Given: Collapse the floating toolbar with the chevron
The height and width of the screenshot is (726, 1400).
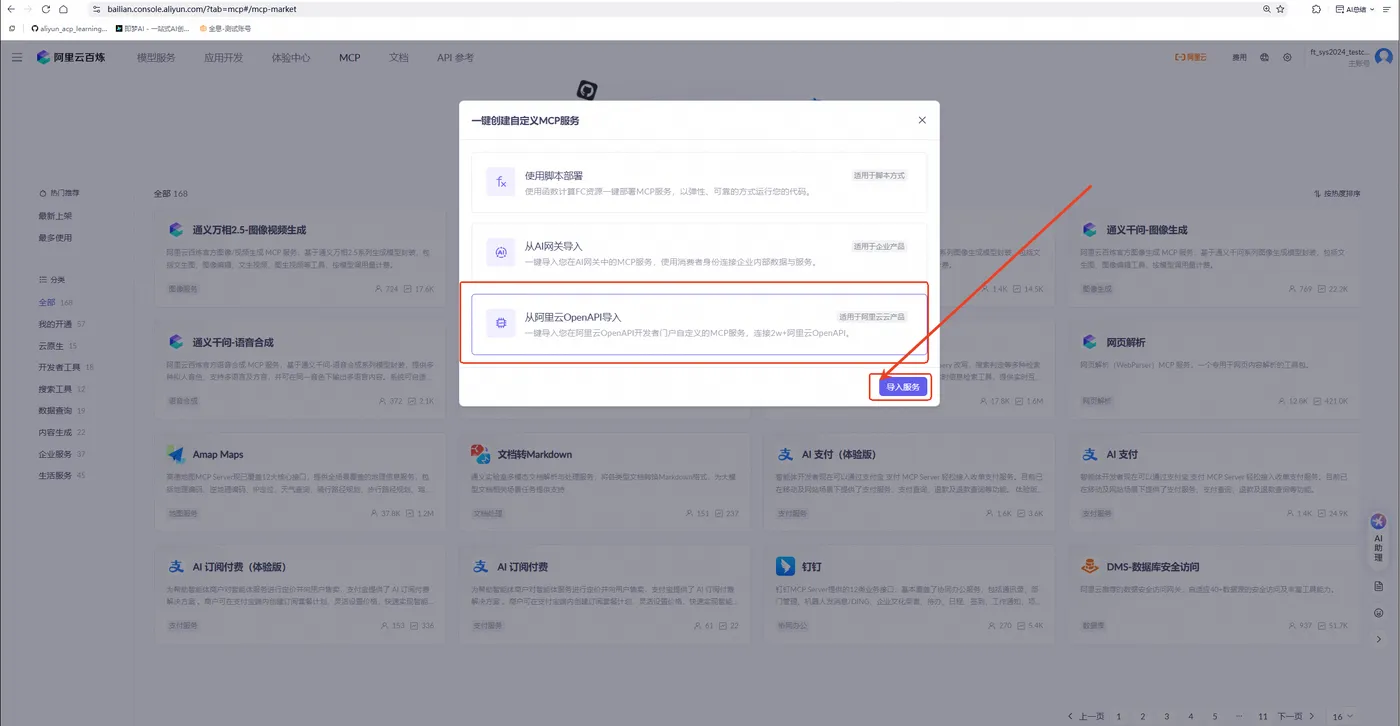Looking at the screenshot, I should coord(1378,639).
